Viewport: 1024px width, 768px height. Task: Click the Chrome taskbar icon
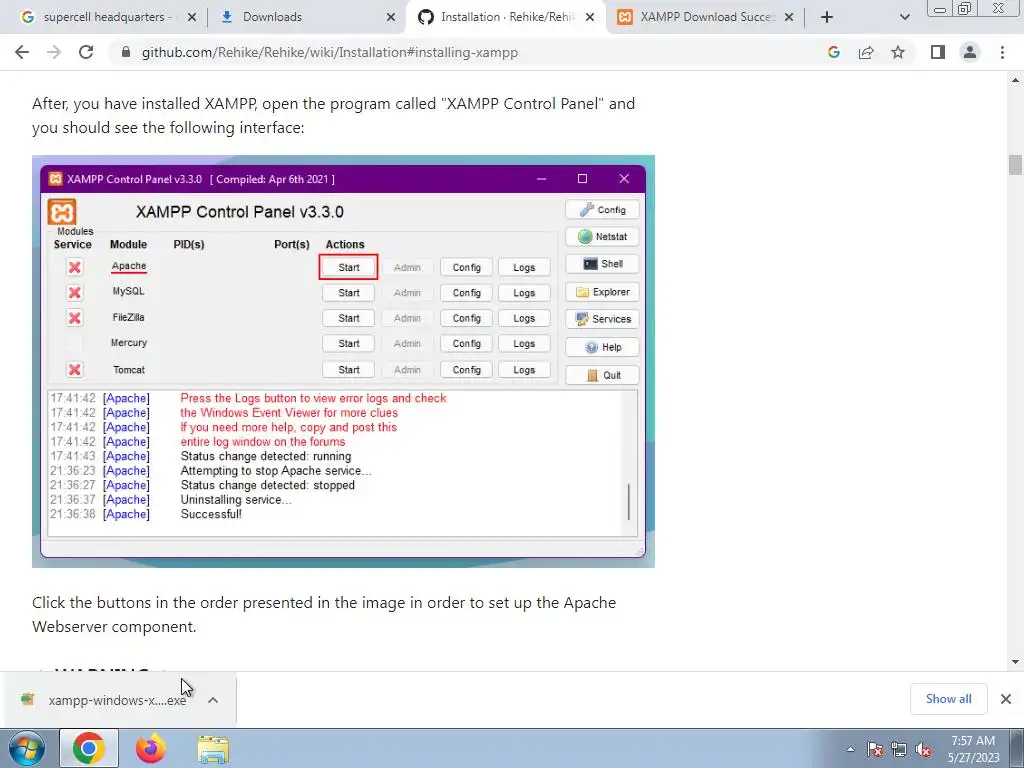tap(89, 748)
